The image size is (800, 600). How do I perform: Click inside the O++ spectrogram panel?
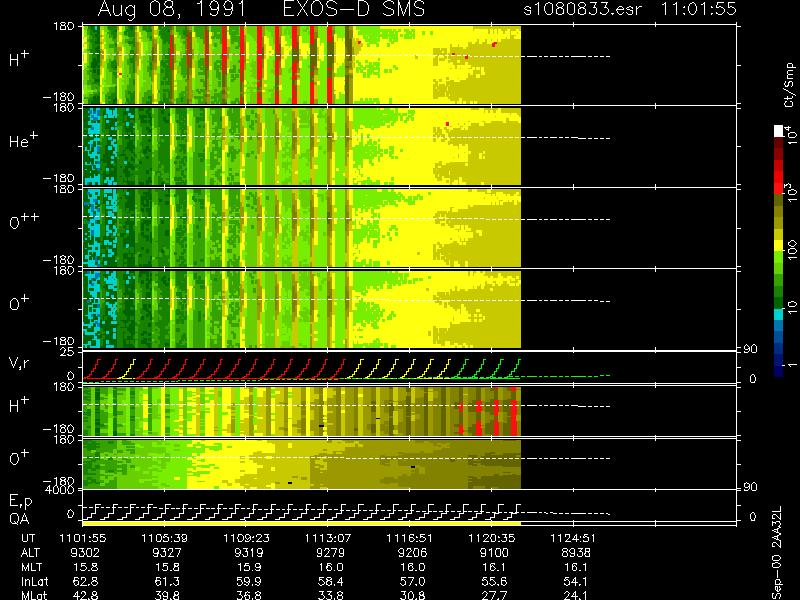pyautogui.click(x=302, y=228)
